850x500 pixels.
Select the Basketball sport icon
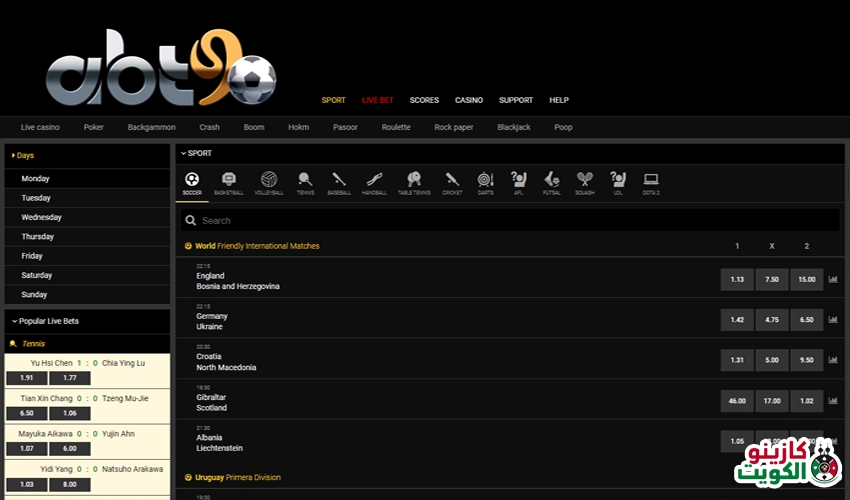pyautogui.click(x=228, y=182)
